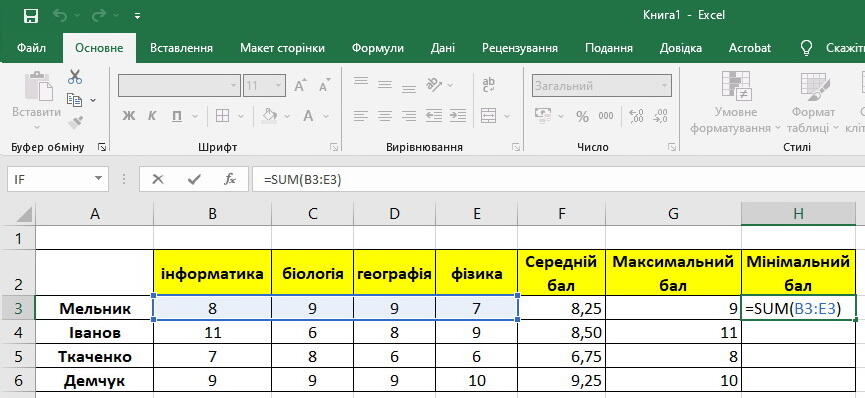Image resolution: width=865 pixels, height=398 pixels.
Task: Click the Вставити paste clipboard icon
Action: tap(39, 85)
